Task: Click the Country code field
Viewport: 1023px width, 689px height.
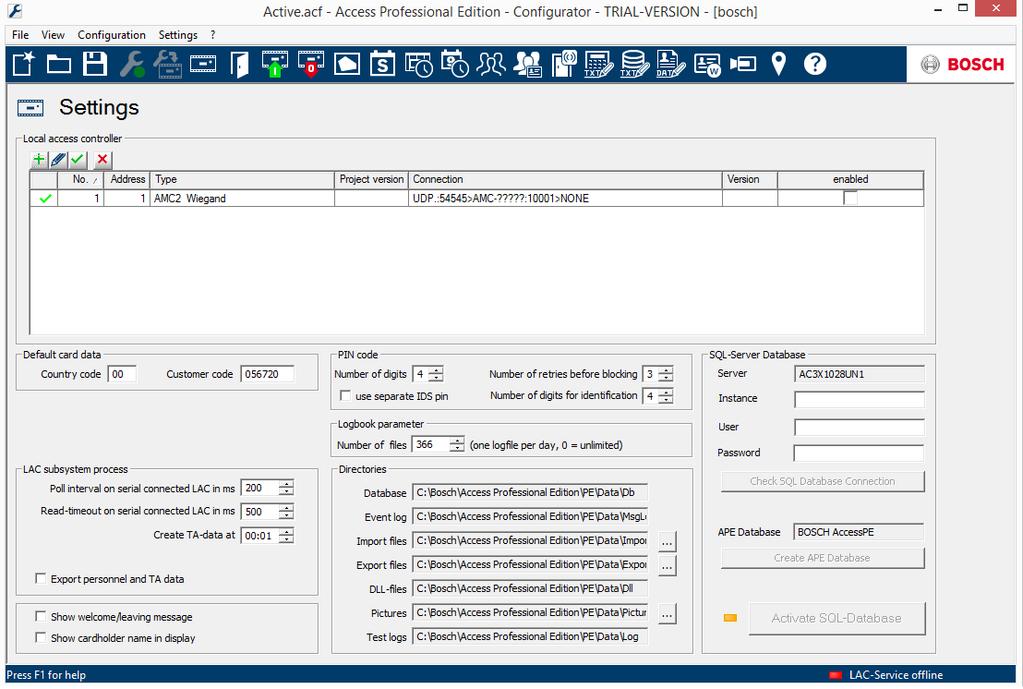Action: (122, 374)
